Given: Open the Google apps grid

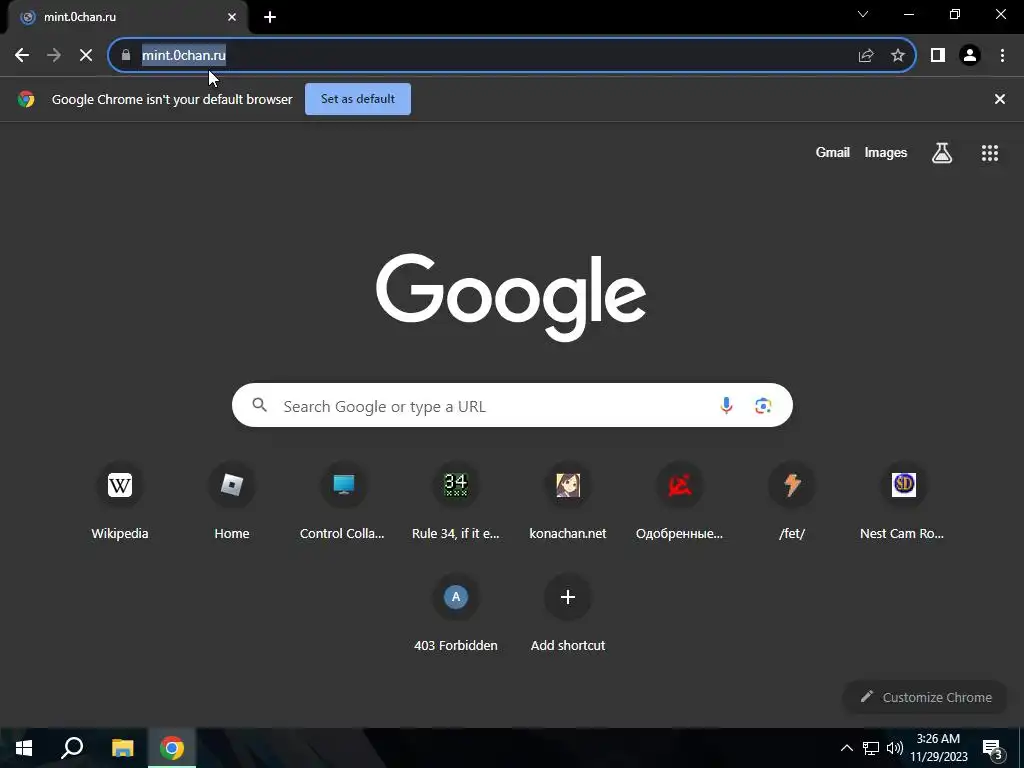Looking at the screenshot, I should (990, 153).
